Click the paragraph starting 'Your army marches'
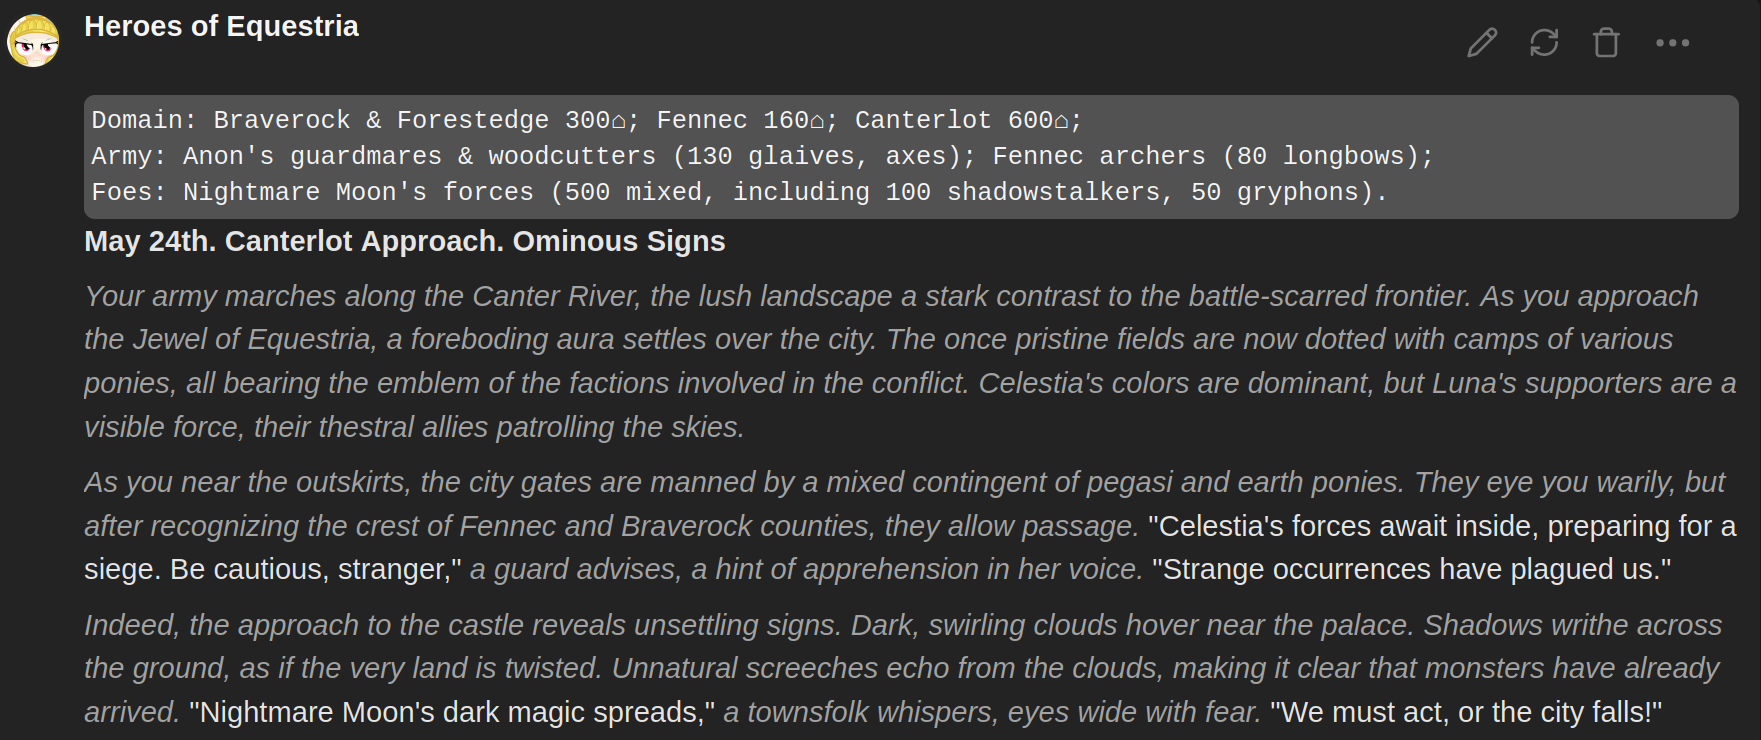This screenshot has height=740, width=1761. click(910, 361)
